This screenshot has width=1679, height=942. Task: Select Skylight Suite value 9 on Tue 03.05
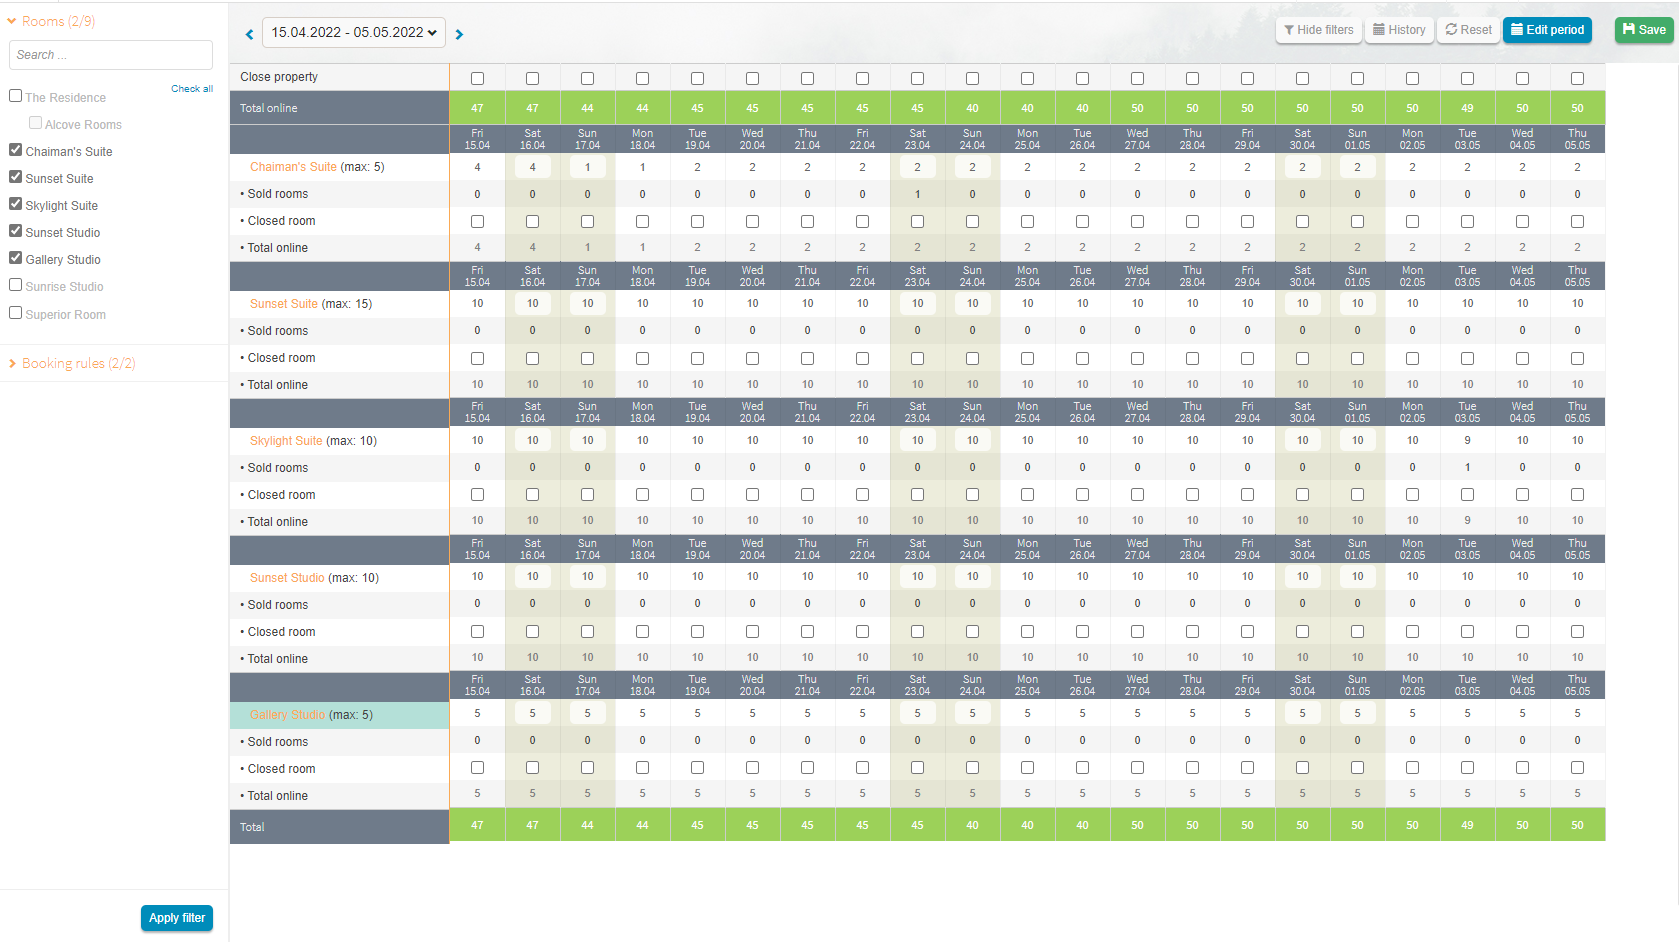pos(1467,440)
